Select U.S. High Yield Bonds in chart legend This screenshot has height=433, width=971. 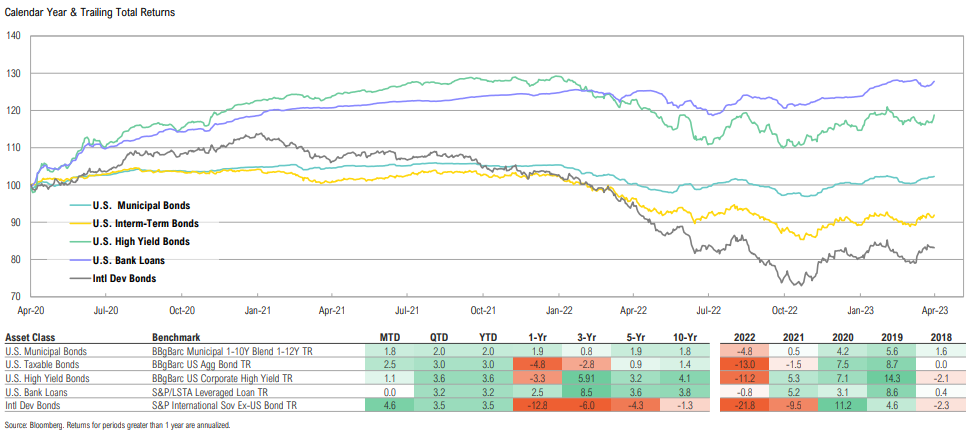[x=141, y=242]
